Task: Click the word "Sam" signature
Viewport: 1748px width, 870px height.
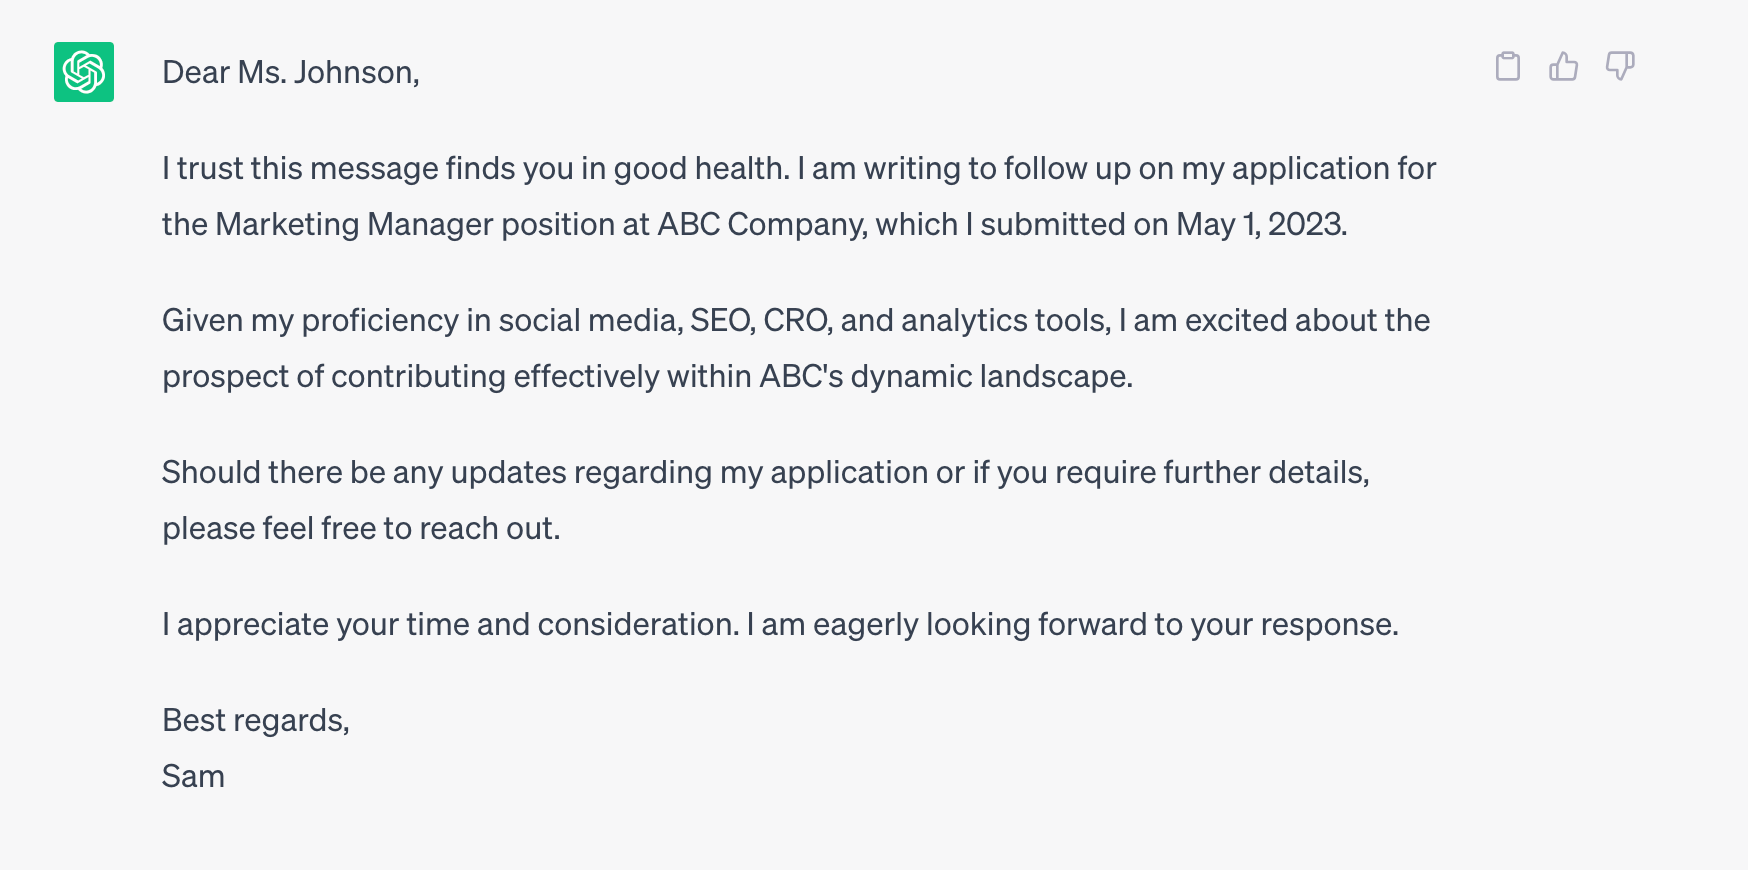Action: pyautogui.click(x=193, y=776)
